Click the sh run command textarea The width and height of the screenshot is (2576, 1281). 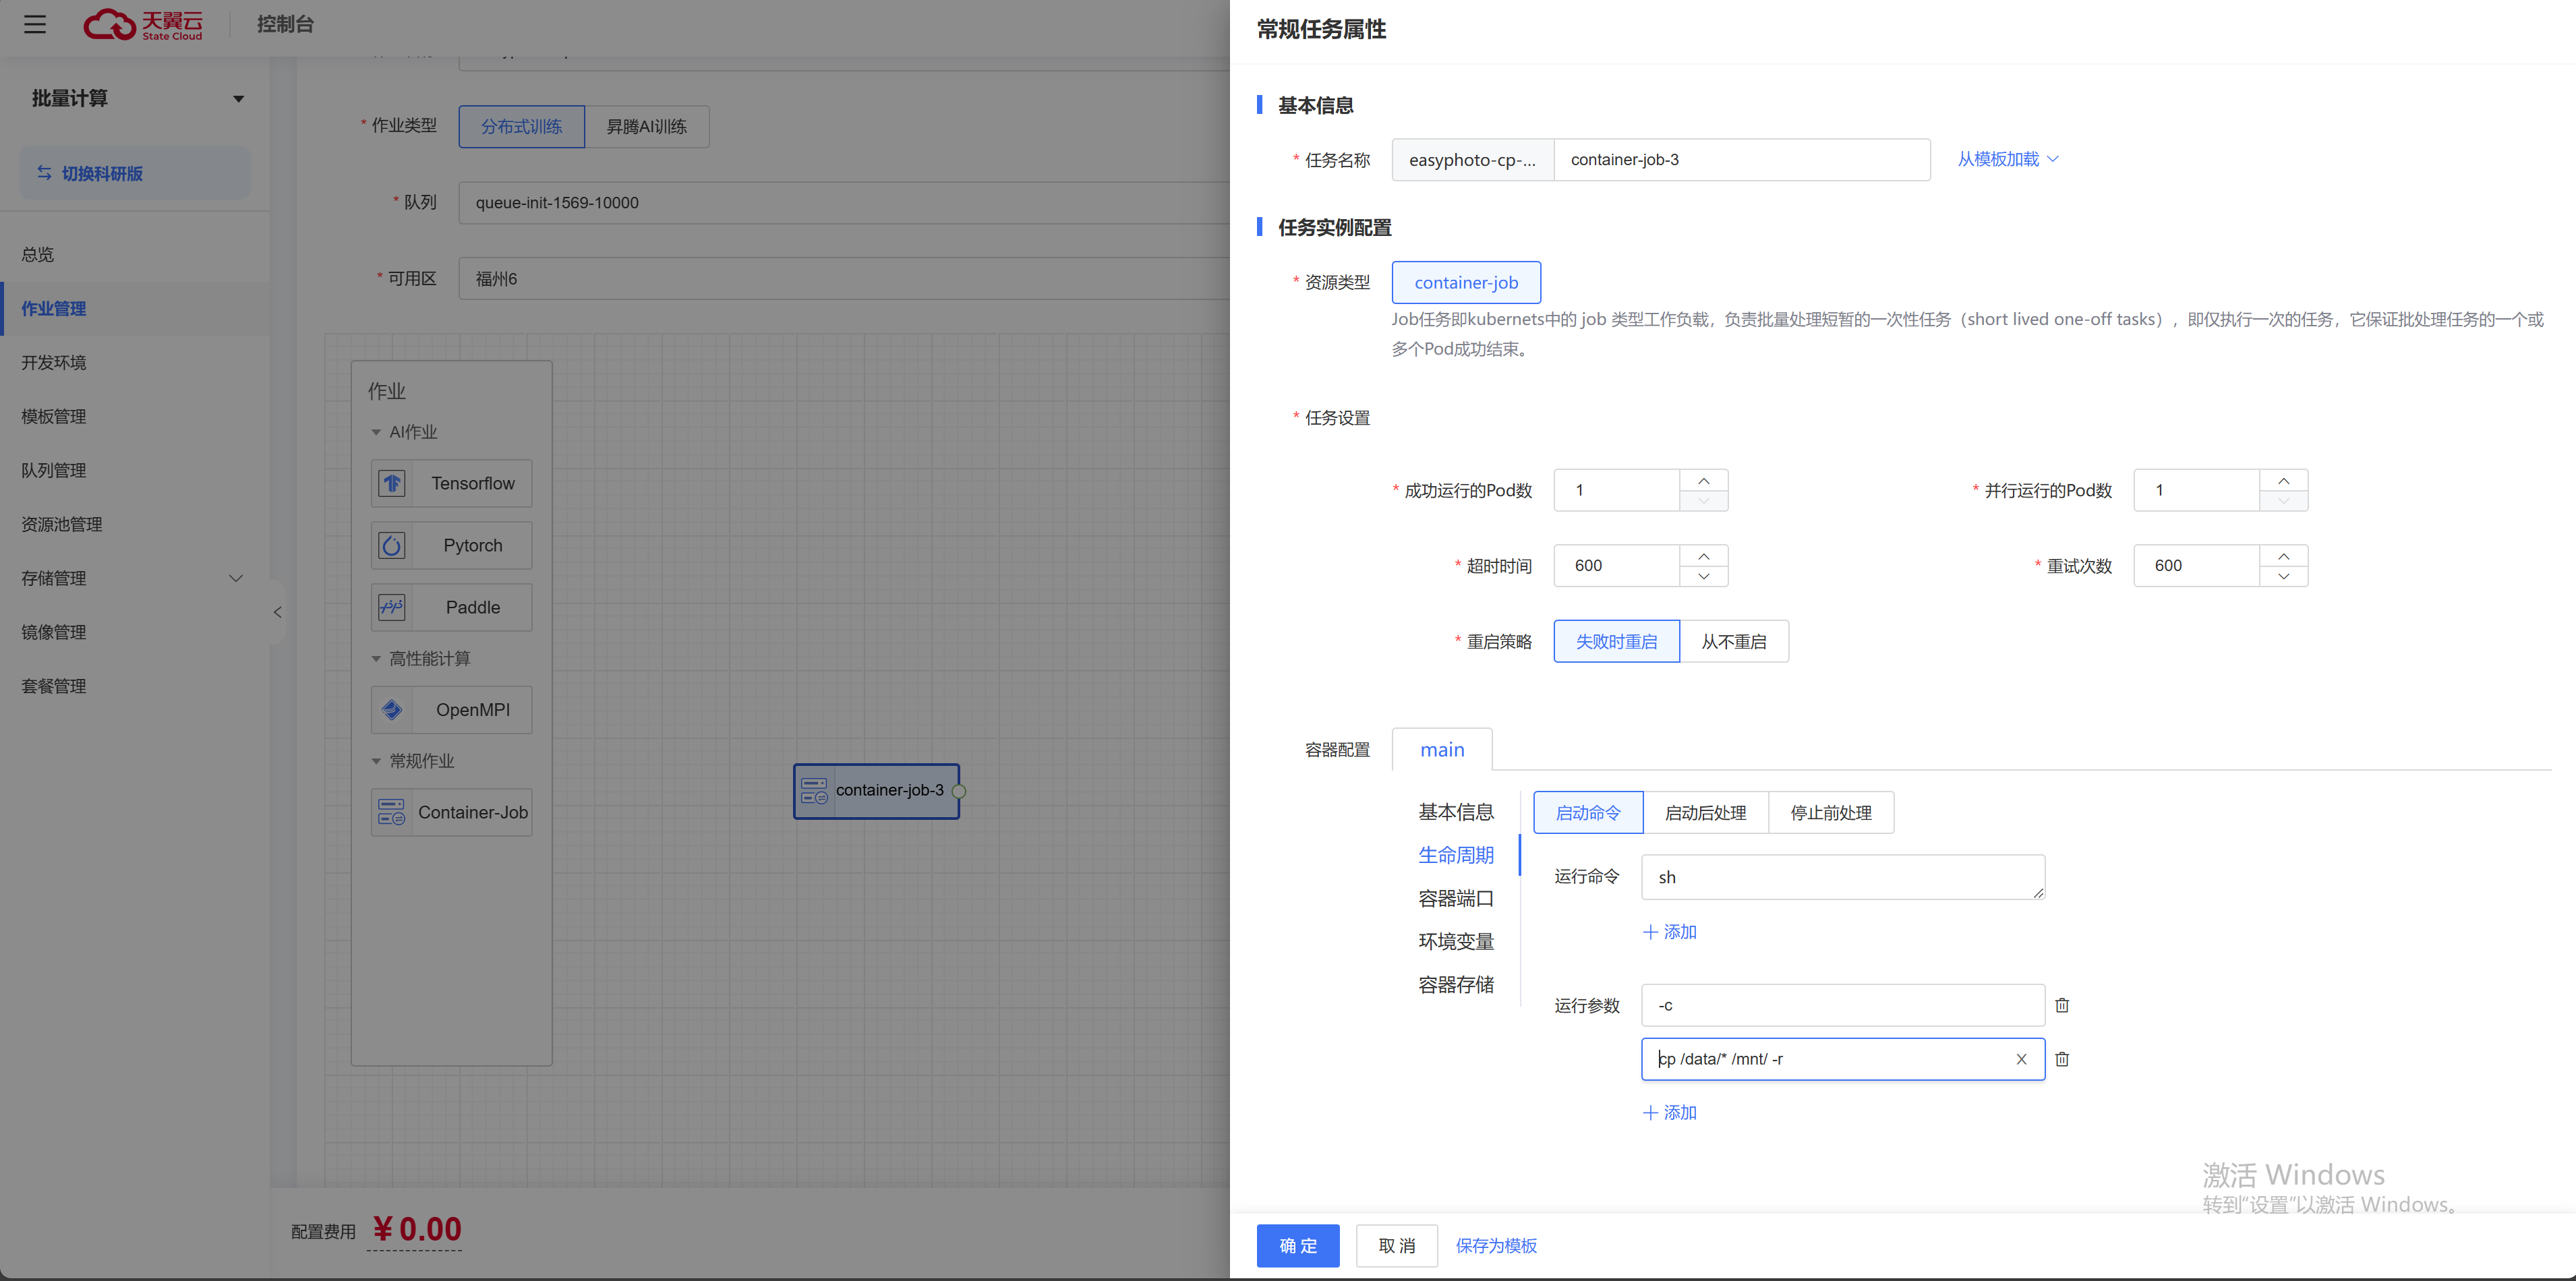[x=1843, y=878]
